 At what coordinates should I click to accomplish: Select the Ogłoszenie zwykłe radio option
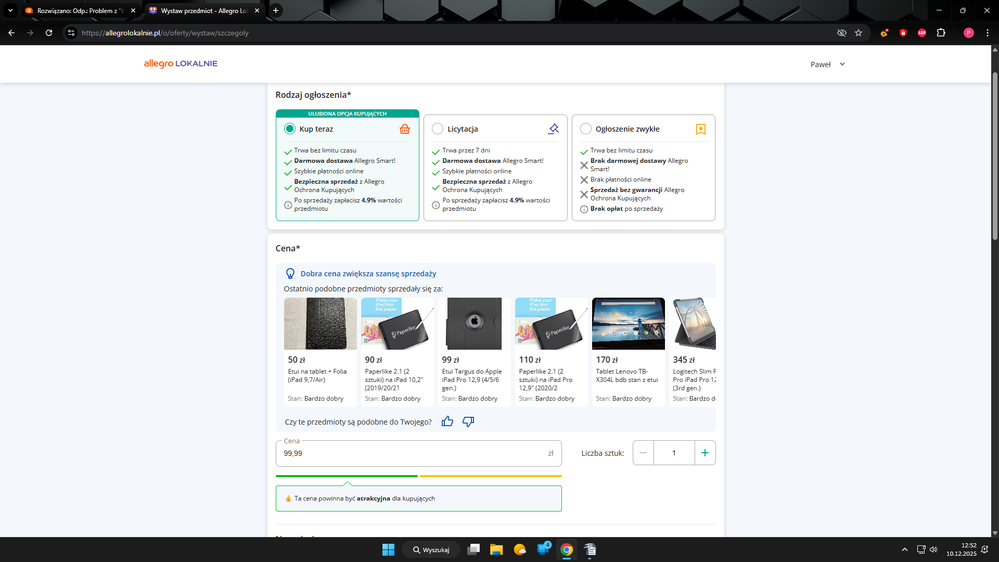(x=586, y=129)
